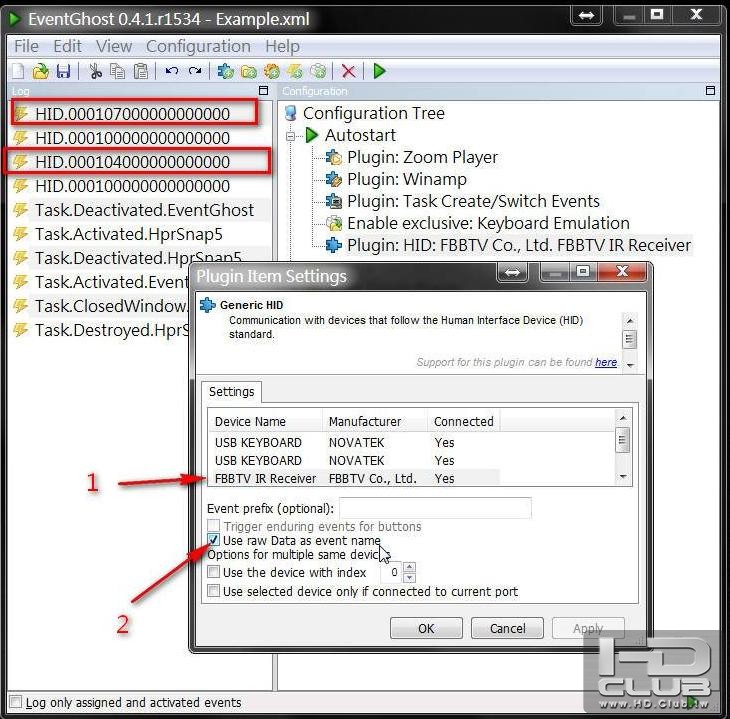730x719 pixels.
Task: Click the Open file folder icon
Action: pos(41,71)
